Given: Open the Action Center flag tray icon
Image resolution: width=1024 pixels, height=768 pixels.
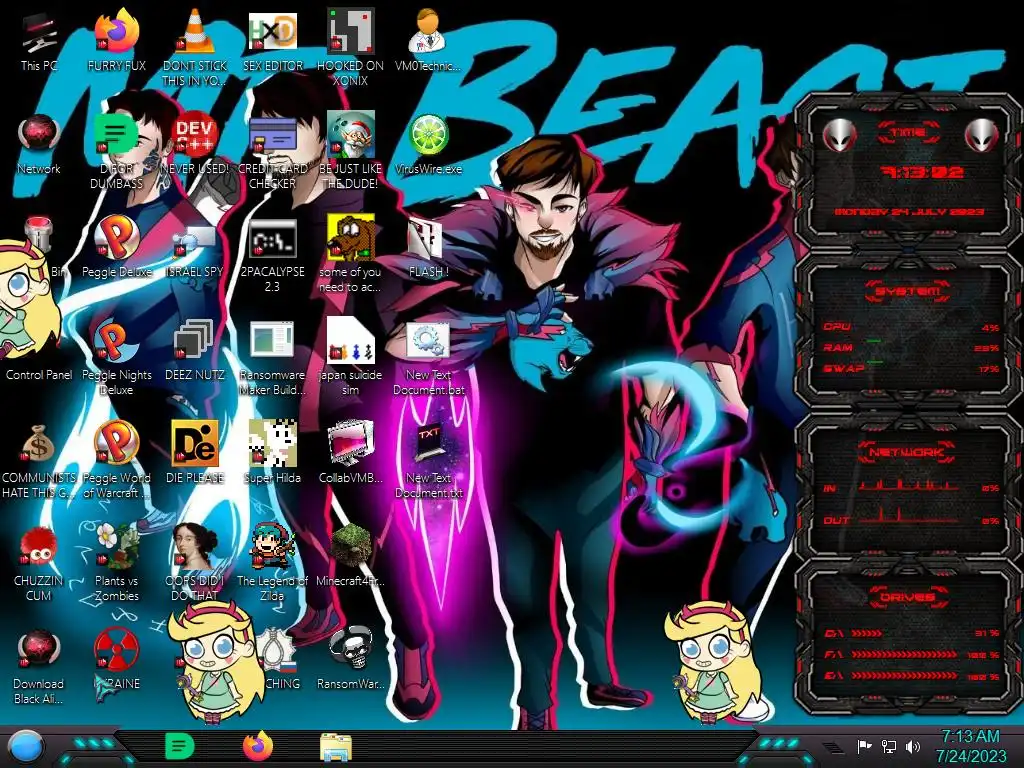Looking at the screenshot, I should 864,746.
